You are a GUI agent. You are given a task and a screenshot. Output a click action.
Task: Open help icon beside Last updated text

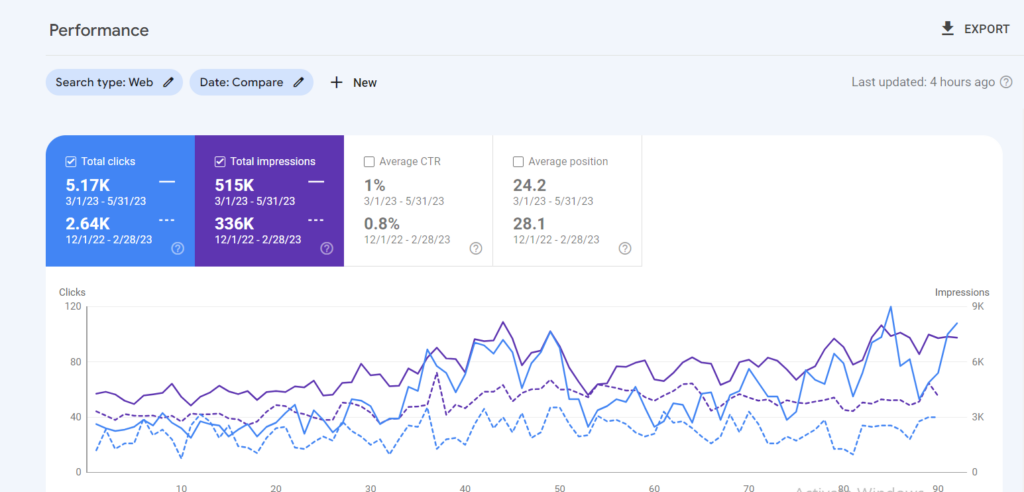point(1005,82)
